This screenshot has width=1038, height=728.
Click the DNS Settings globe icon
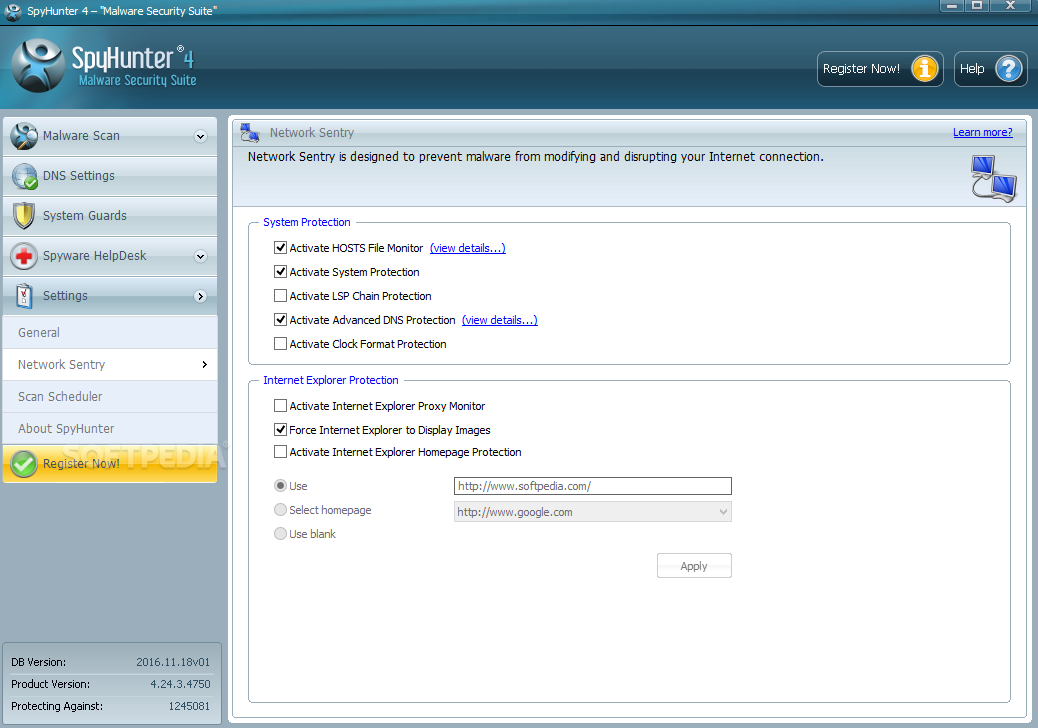[24, 176]
